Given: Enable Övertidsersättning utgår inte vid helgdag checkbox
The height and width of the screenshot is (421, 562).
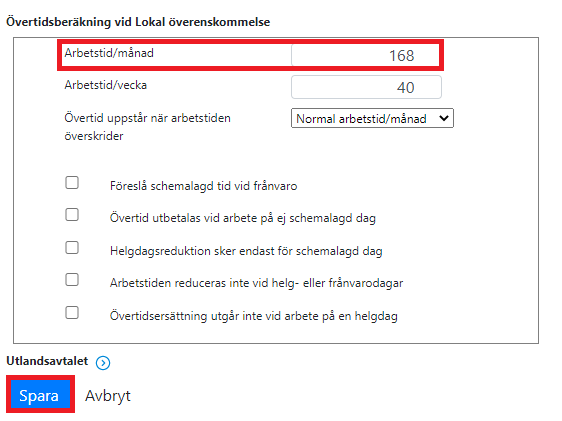Looking at the screenshot, I should tap(72, 312).
